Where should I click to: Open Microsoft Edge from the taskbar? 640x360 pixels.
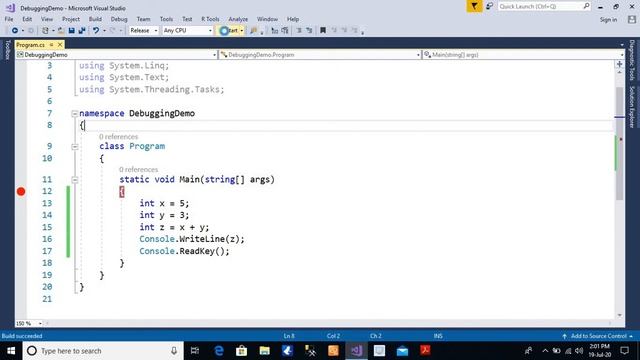pos(219,351)
